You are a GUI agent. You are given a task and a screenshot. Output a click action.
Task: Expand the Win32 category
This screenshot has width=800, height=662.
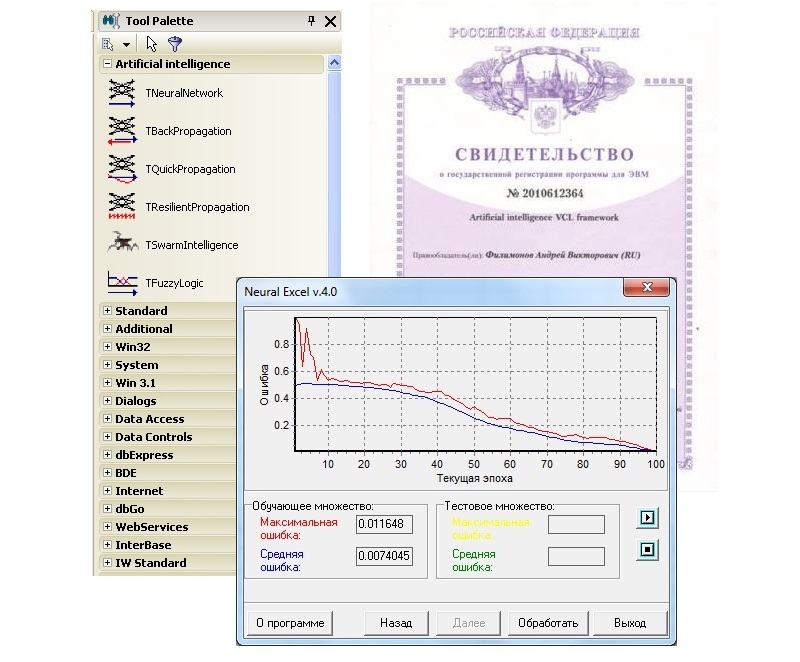[107, 346]
